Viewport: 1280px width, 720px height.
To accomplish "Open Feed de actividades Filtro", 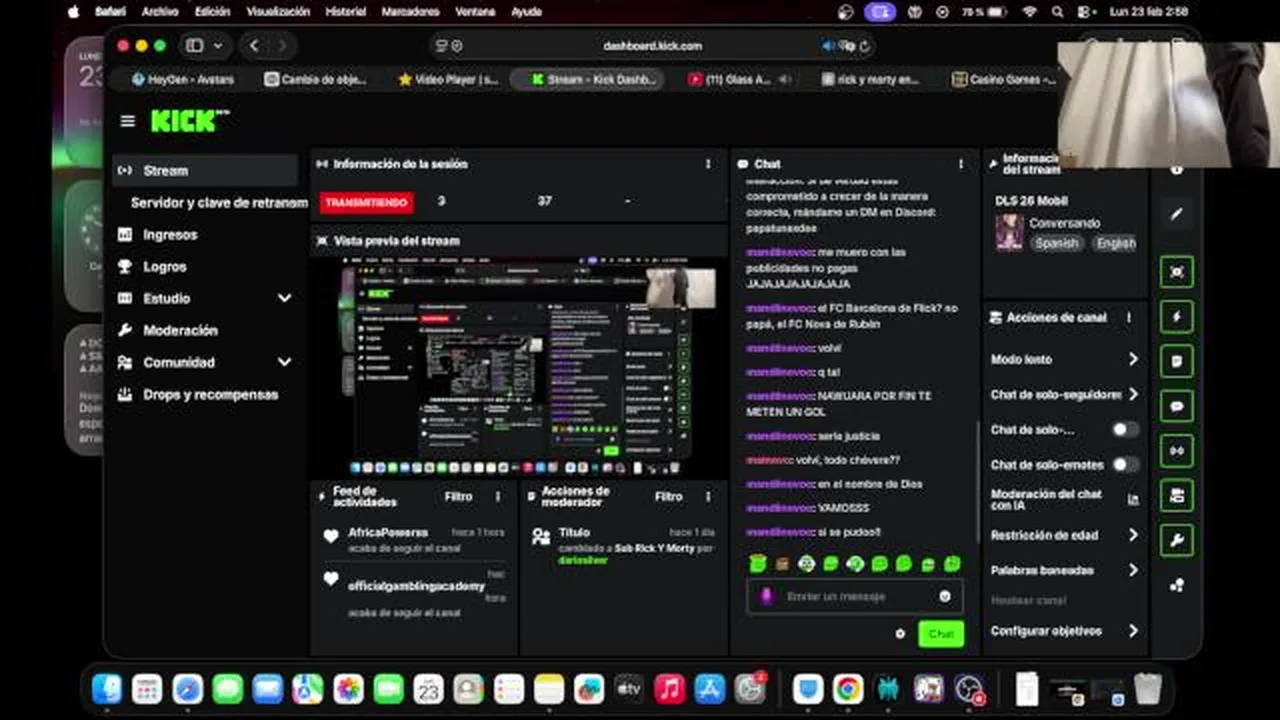I will [x=458, y=496].
